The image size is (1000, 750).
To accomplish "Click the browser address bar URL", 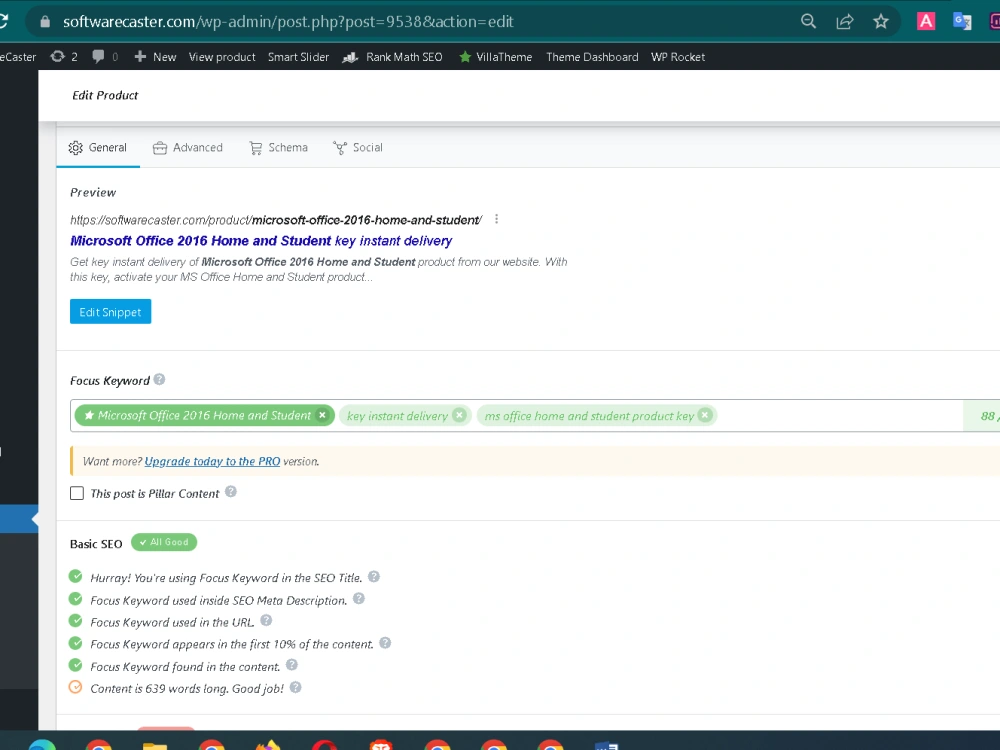I will pos(288,22).
